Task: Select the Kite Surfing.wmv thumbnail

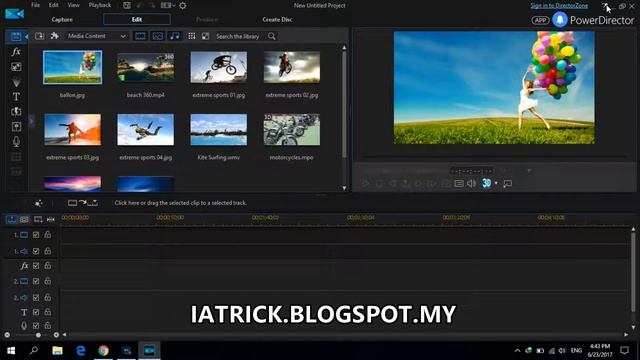Action: [x=218, y=129]
